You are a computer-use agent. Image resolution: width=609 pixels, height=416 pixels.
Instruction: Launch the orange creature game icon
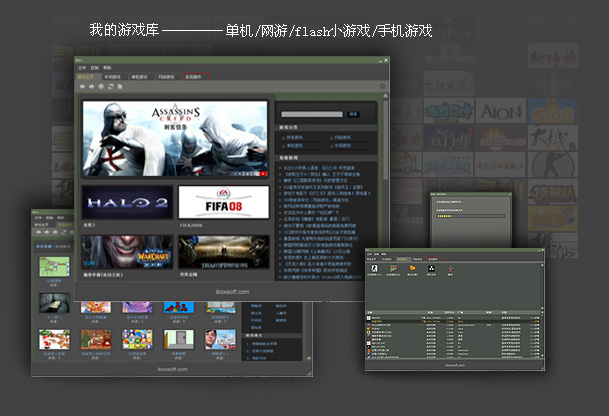pos(412,268)
